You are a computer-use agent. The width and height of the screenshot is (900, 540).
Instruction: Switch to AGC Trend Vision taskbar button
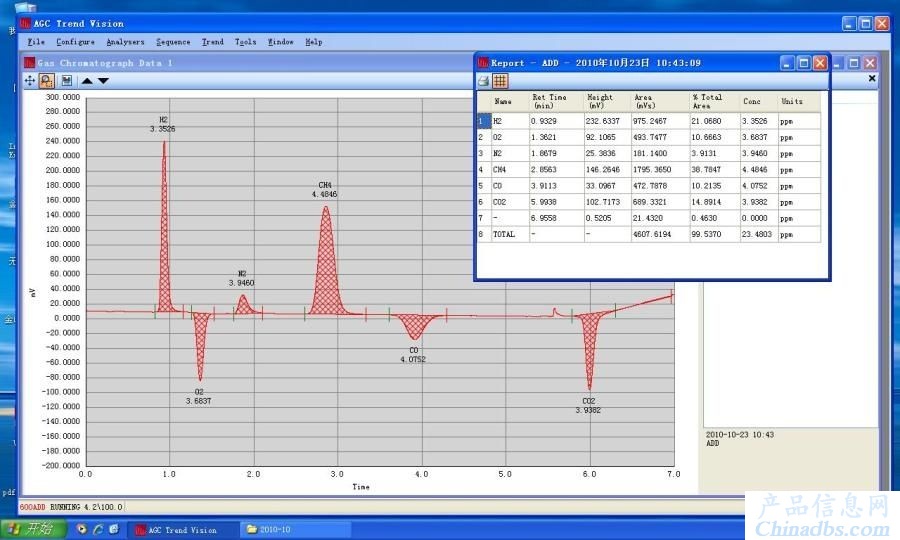pos(183,530)
